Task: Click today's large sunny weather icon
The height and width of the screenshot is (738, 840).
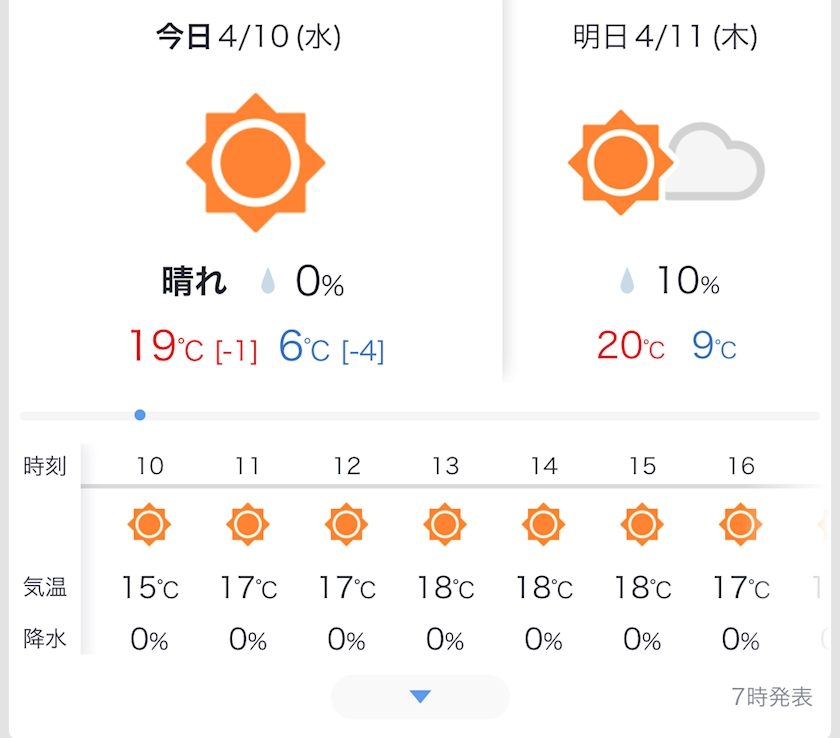Action: coord(256,163)
